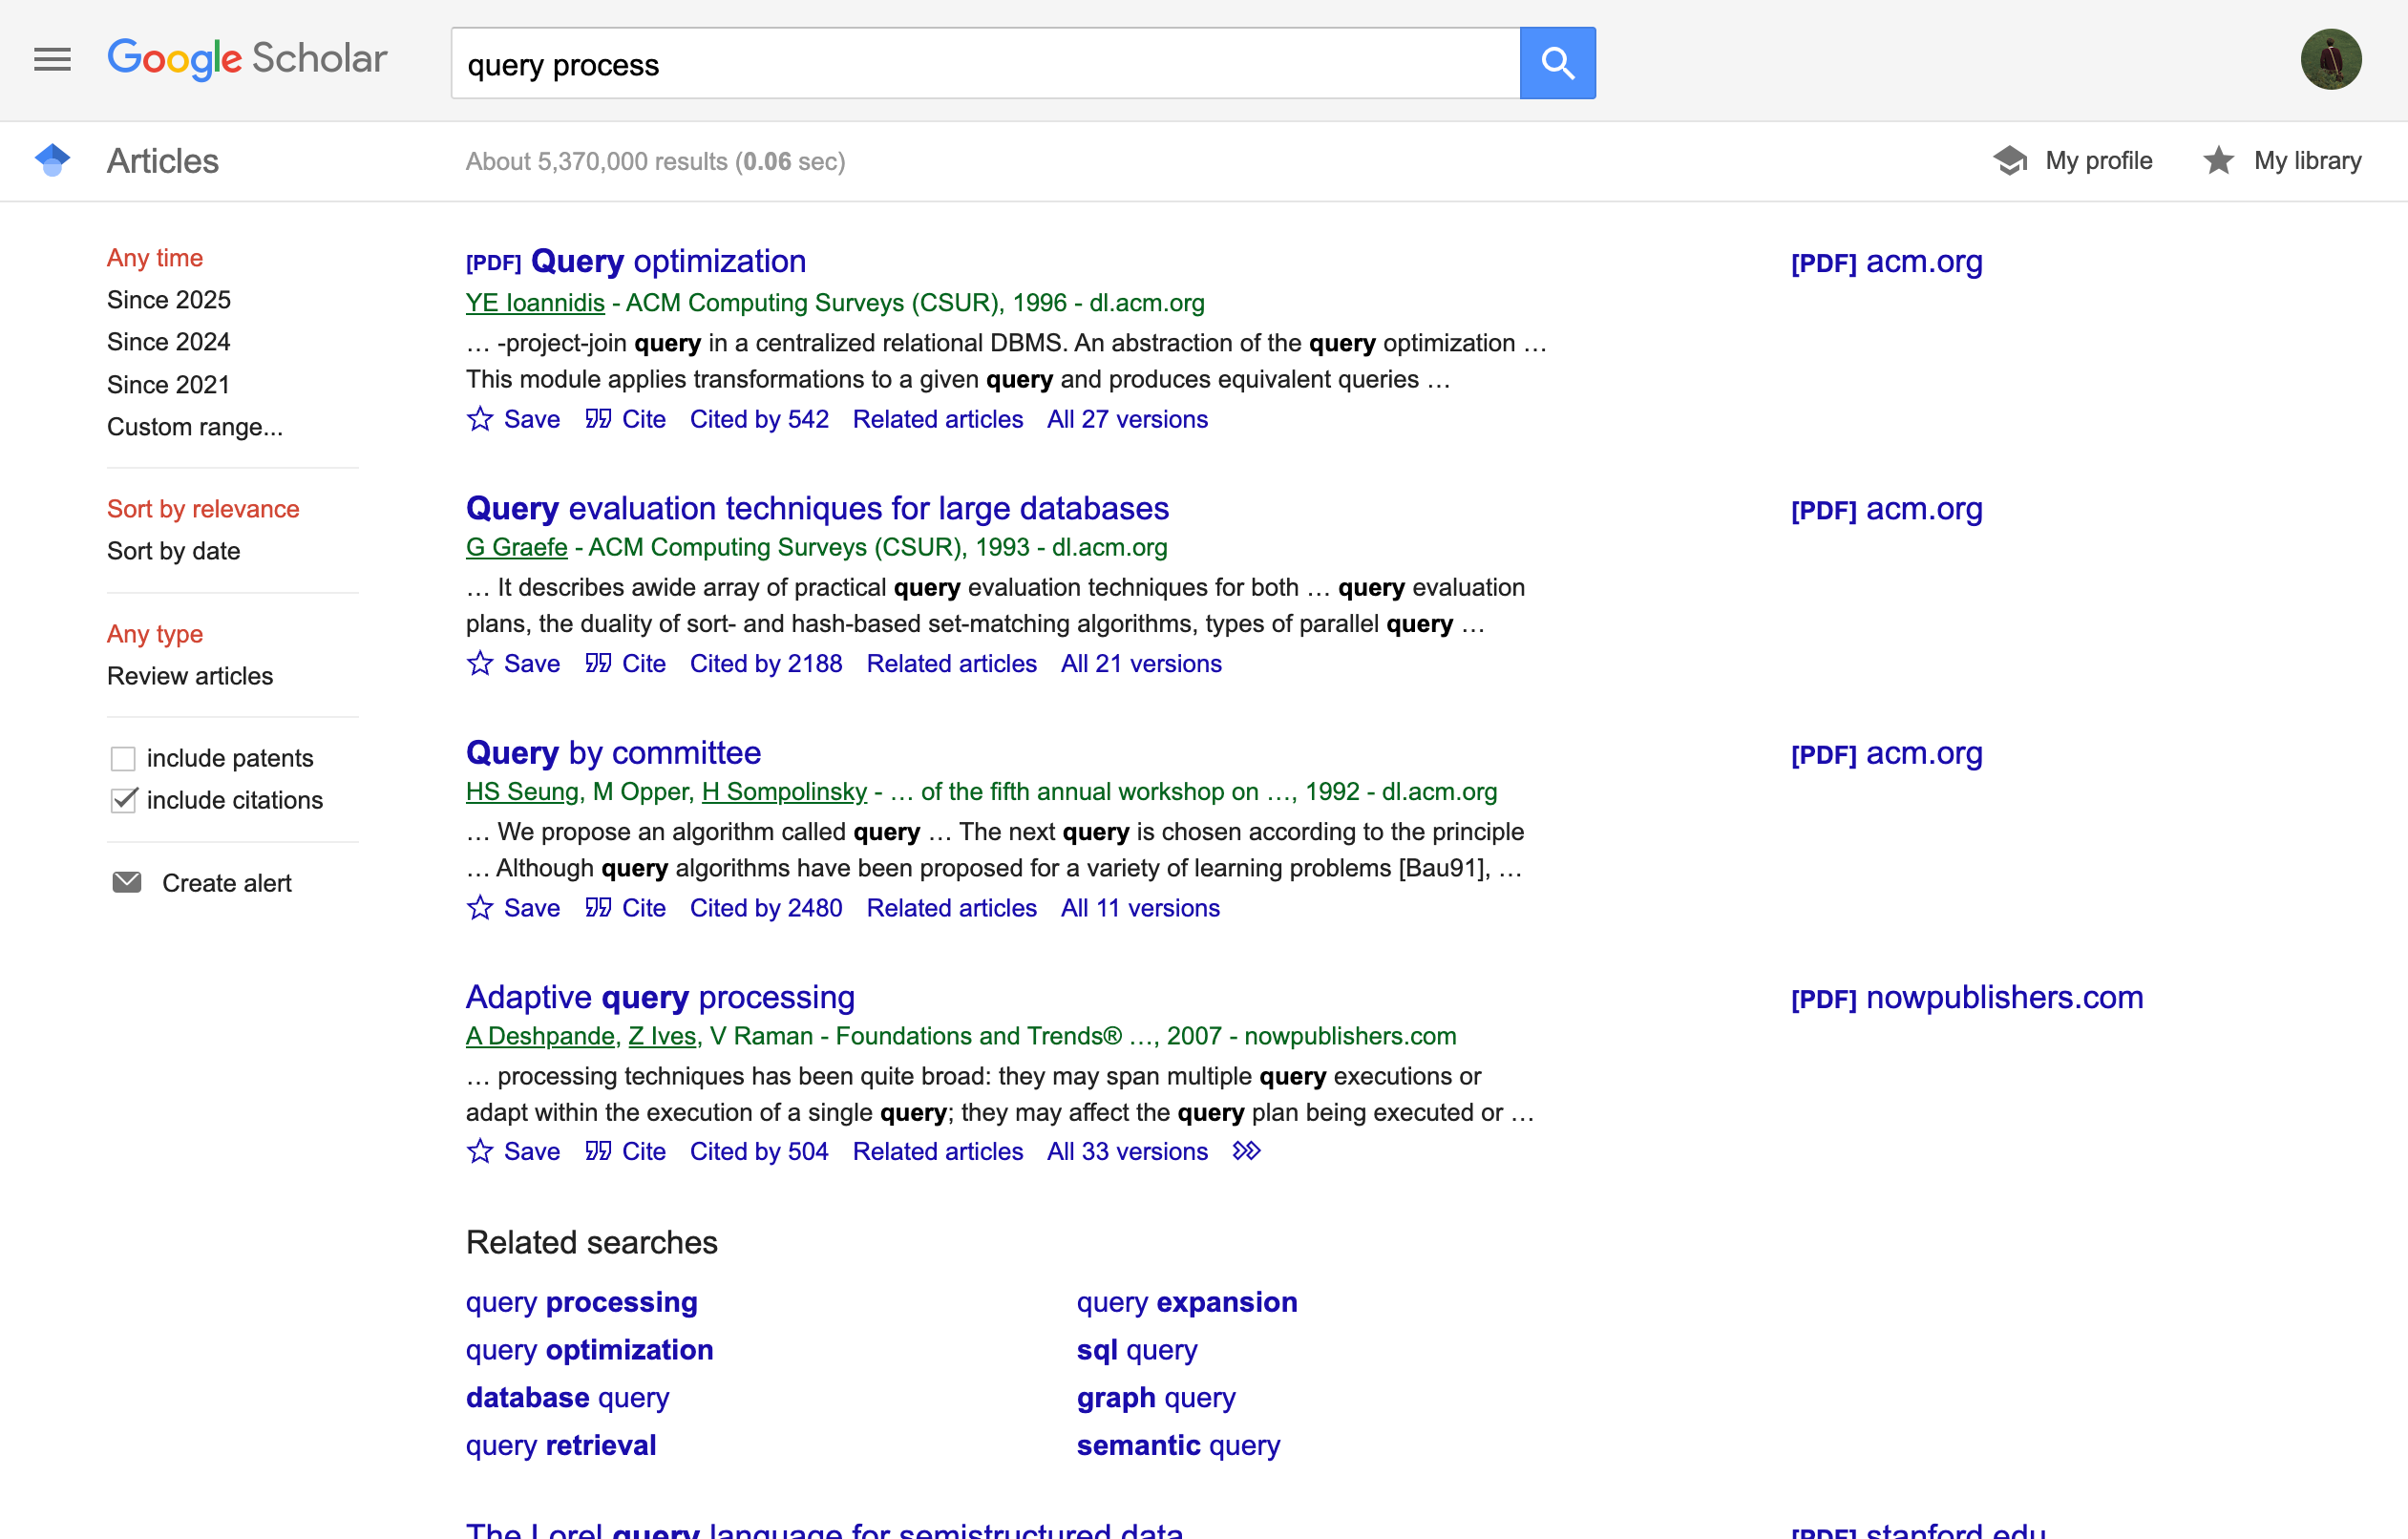Image resolution: width=2408 pixels, height=1539 pixels.
Task: Click the query expansion related search
Action: (x=1186, y=1302)
